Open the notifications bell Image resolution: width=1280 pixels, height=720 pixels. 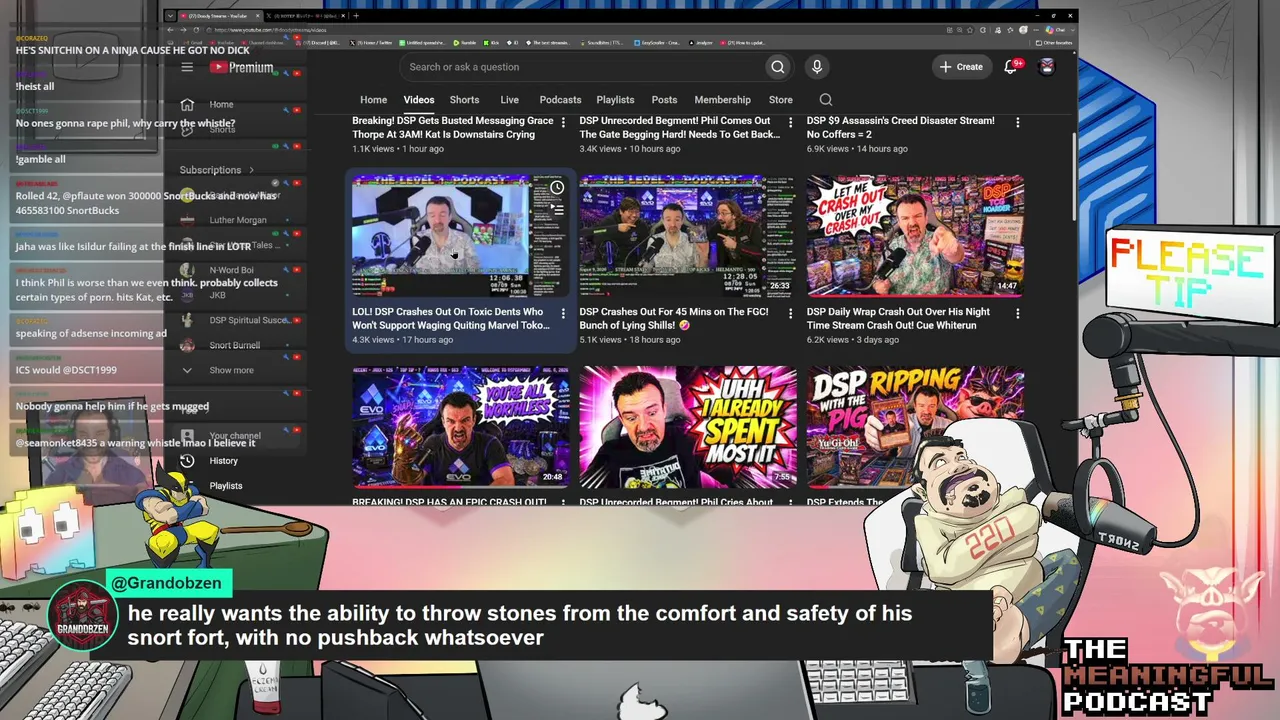click(x=1011, y=67)
